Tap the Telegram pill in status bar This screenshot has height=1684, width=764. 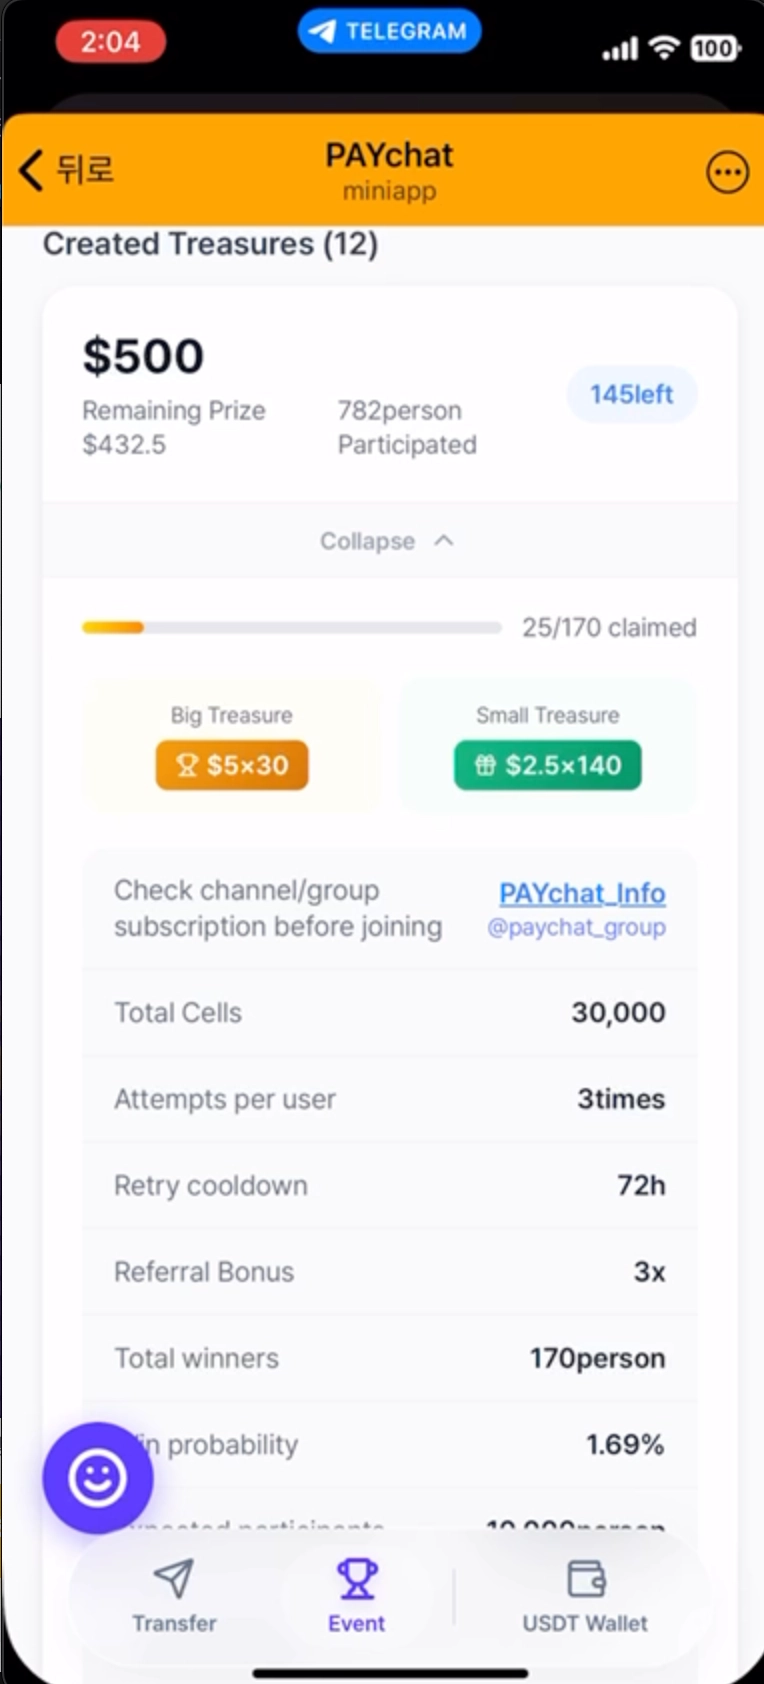point(389,31)
